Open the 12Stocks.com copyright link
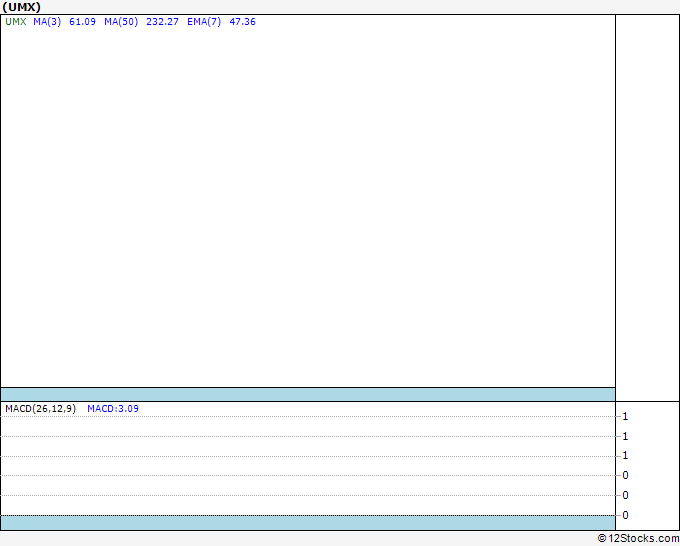Viewport: 680px width, 546px height. (638, 538)
